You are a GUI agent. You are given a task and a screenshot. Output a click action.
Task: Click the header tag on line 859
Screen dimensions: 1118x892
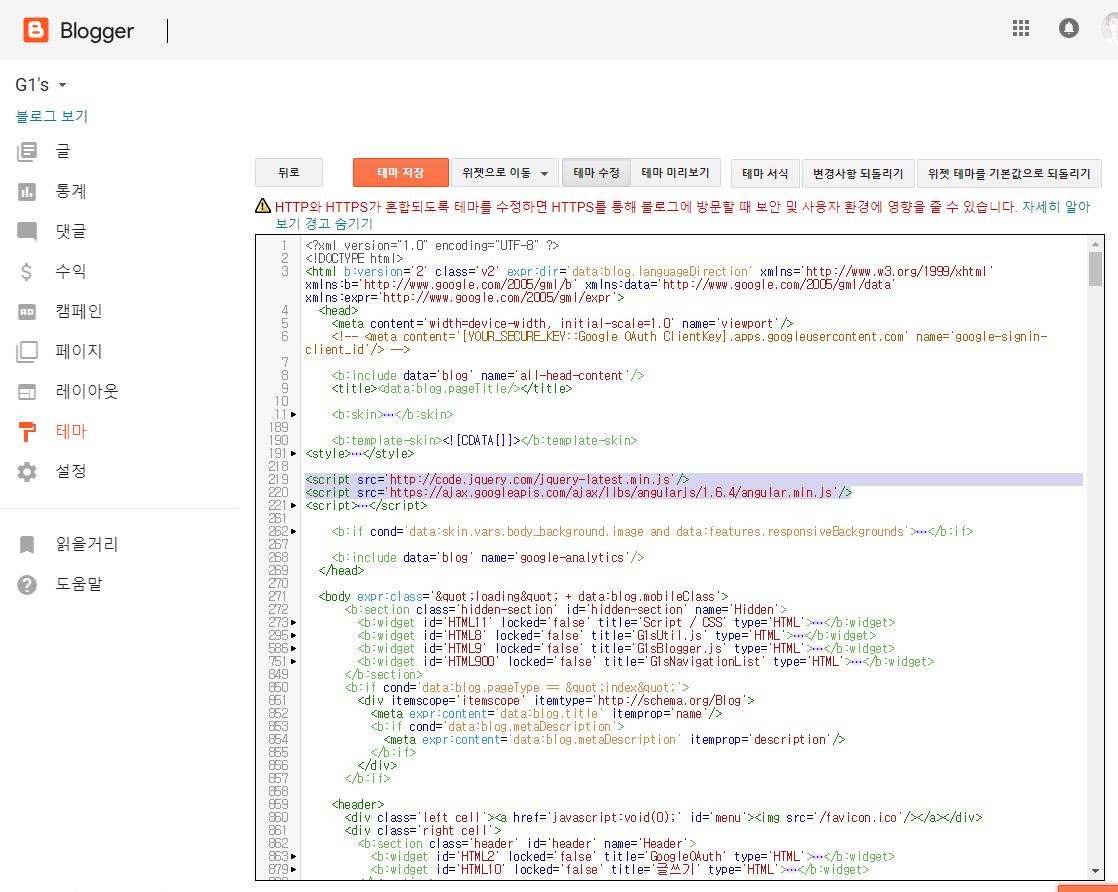[358, 804]
